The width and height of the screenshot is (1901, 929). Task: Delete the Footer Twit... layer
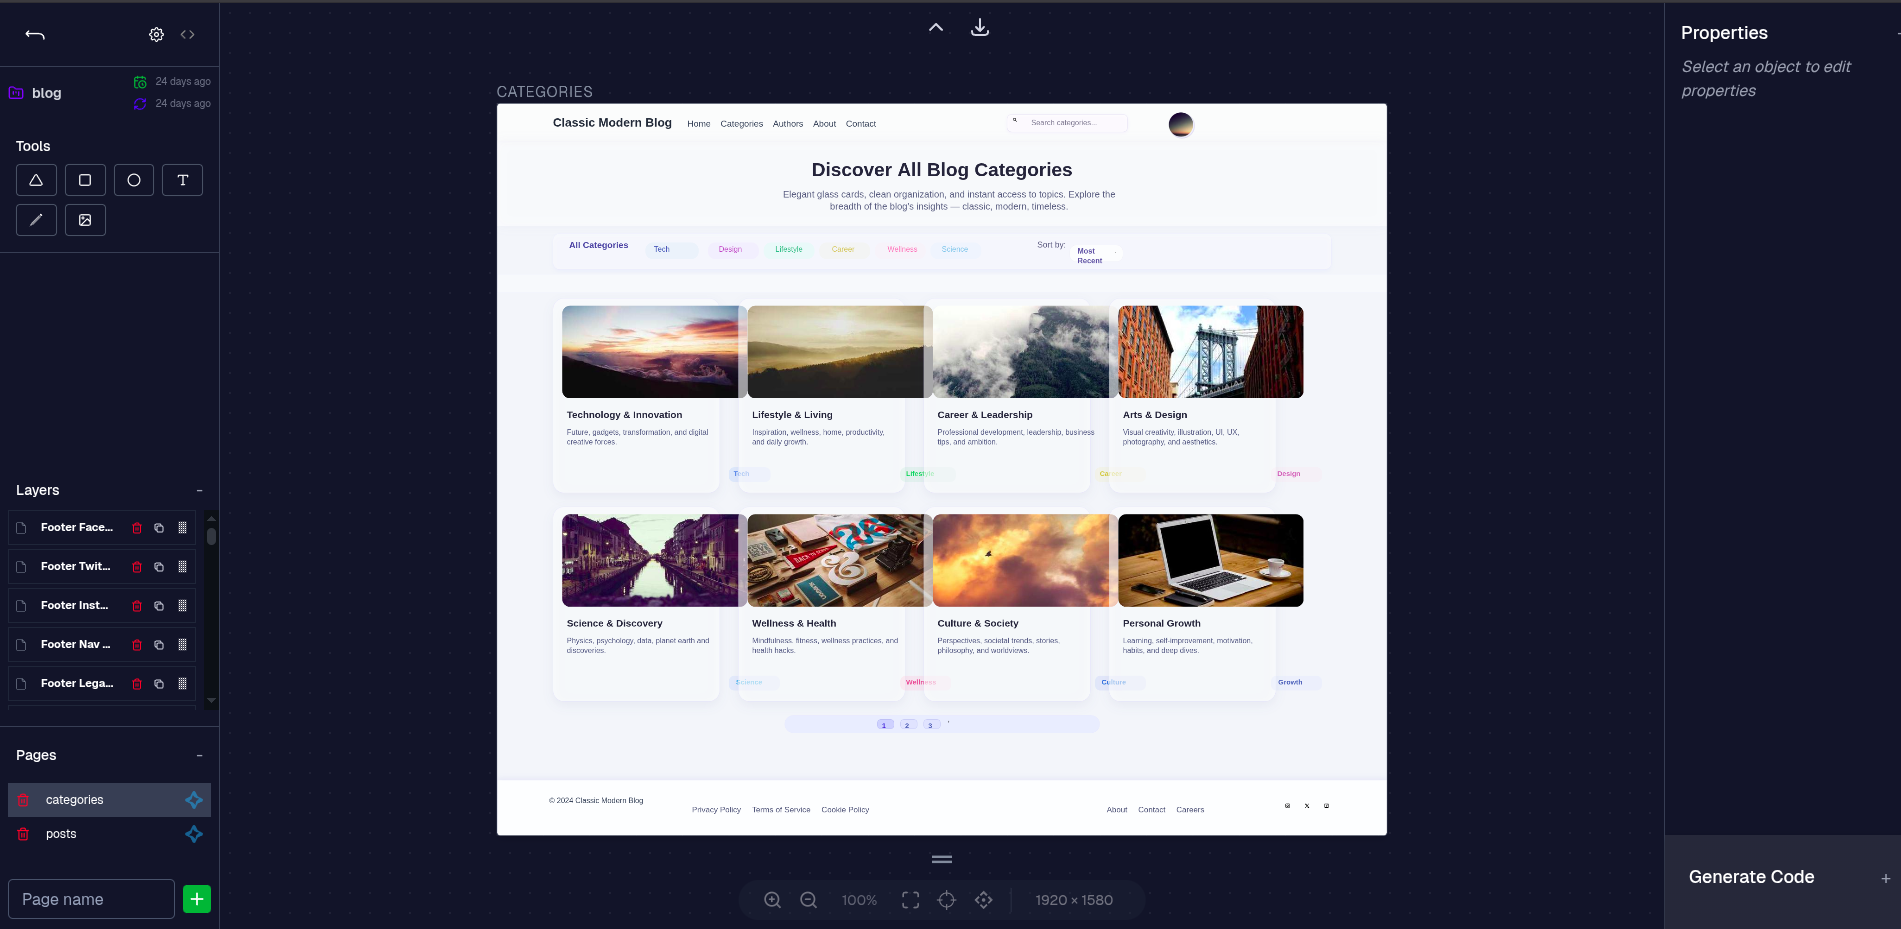137,567
